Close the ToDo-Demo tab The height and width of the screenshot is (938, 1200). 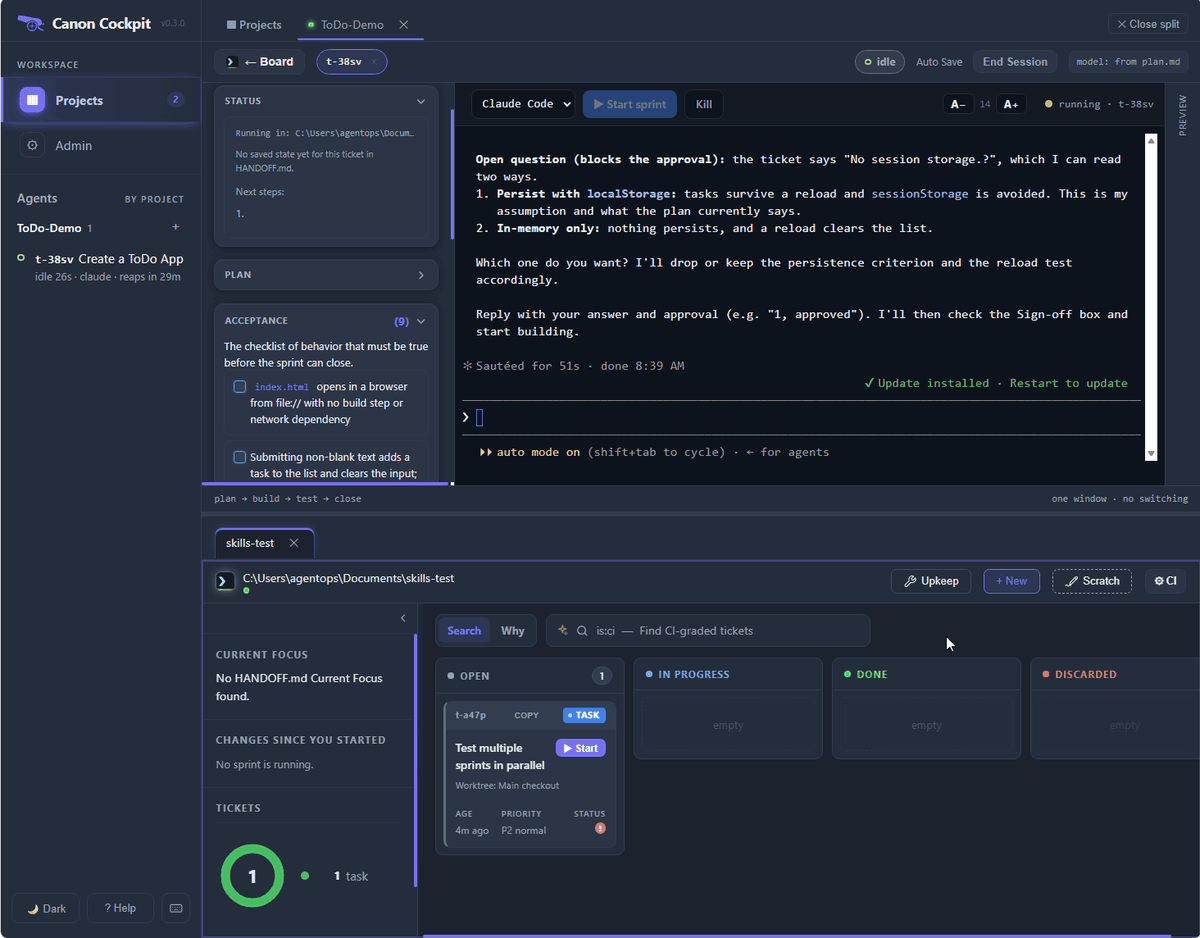click(x=404, y=24)
